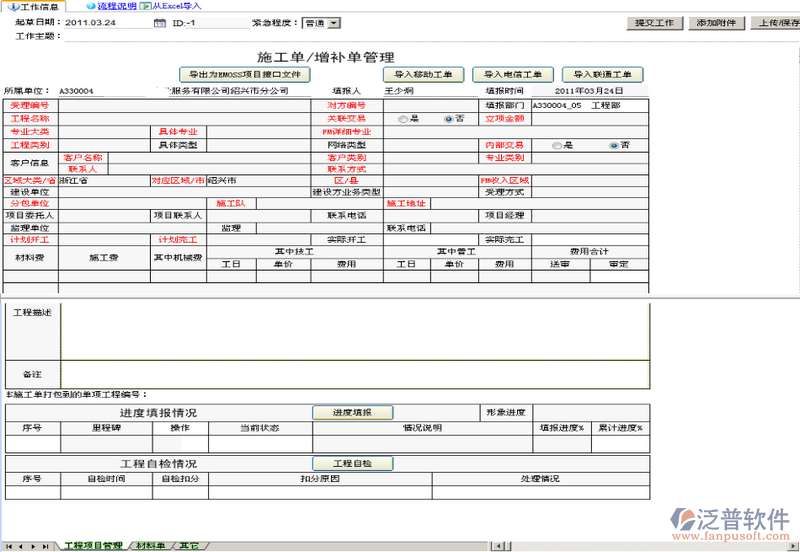Viewport: 800px width, 552px height.
Task: Click the 提交工作 button
Action: click(x=655, y=23)
